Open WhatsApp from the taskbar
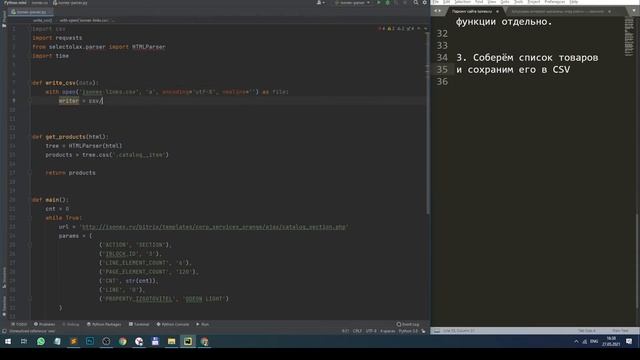This screenshot has width=640, height=360. tap(41, 341)
